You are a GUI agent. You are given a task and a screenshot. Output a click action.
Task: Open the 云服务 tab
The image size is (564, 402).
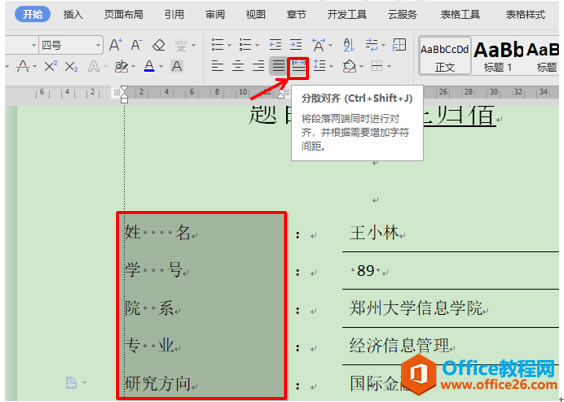point(402,14)
